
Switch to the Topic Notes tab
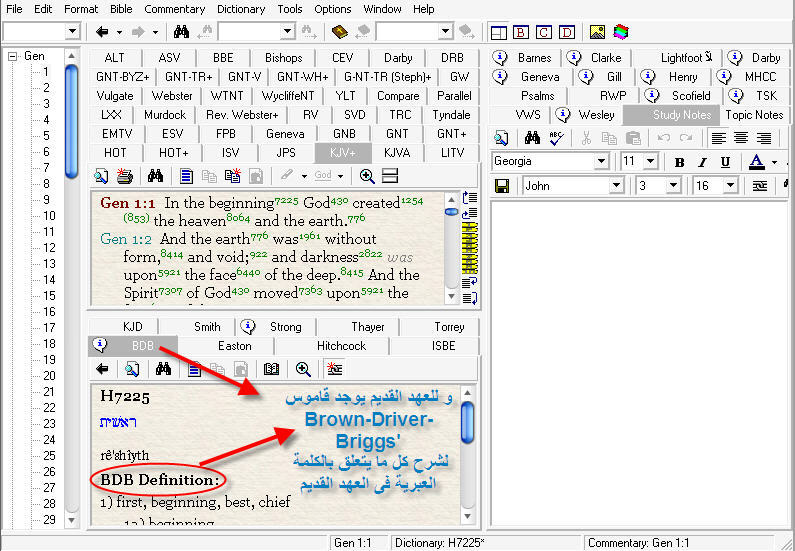click(x=754, y=115)
